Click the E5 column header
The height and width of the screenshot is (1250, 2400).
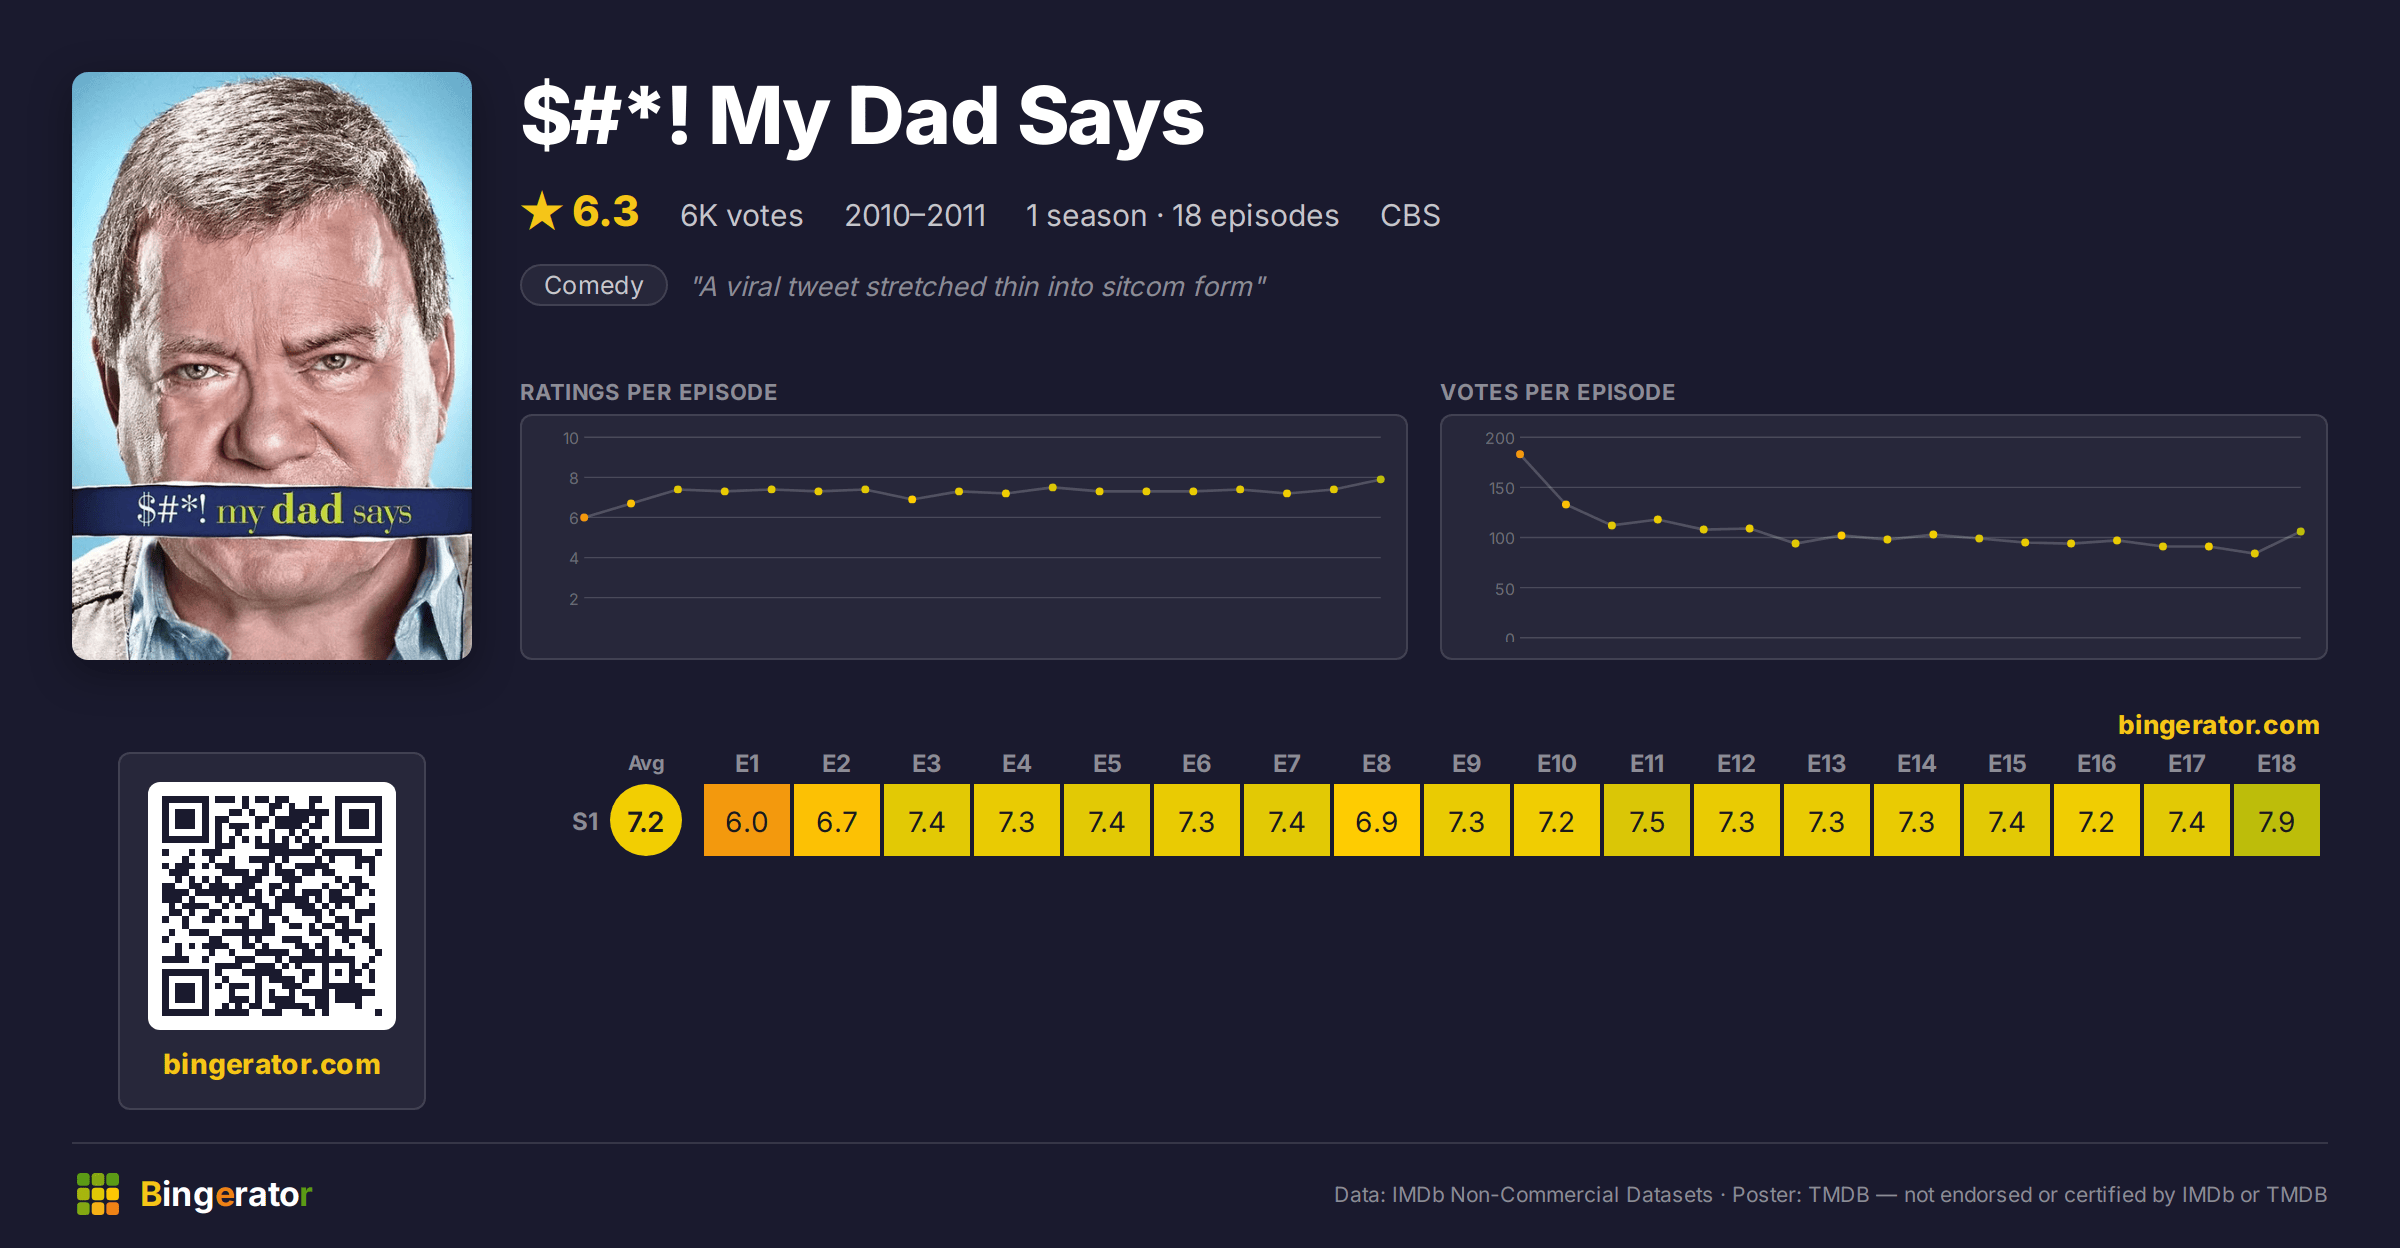pos(1107,764)
